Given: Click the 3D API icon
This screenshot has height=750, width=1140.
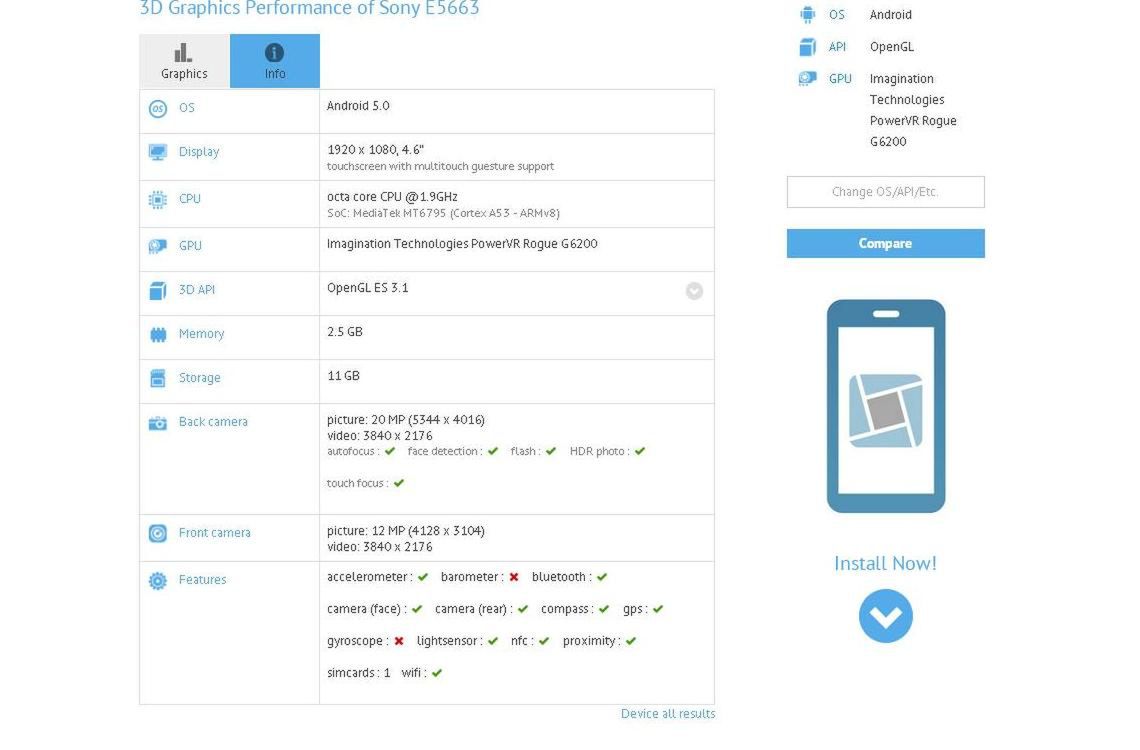Looking at the screenshot, I should (x=158, y=289).
